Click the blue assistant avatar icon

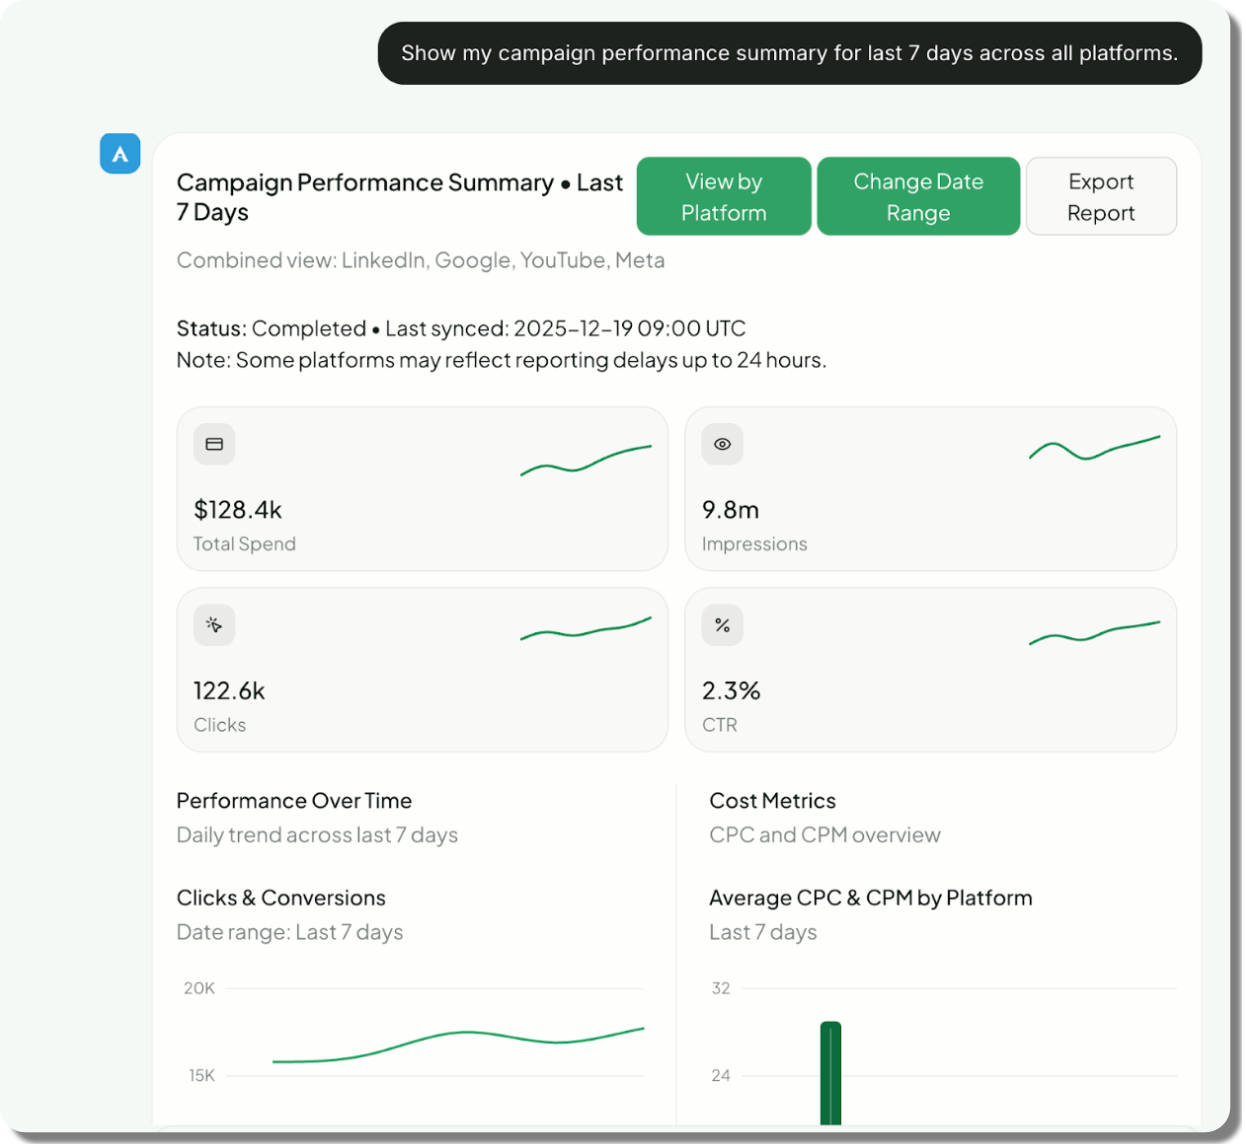[120, 154]
